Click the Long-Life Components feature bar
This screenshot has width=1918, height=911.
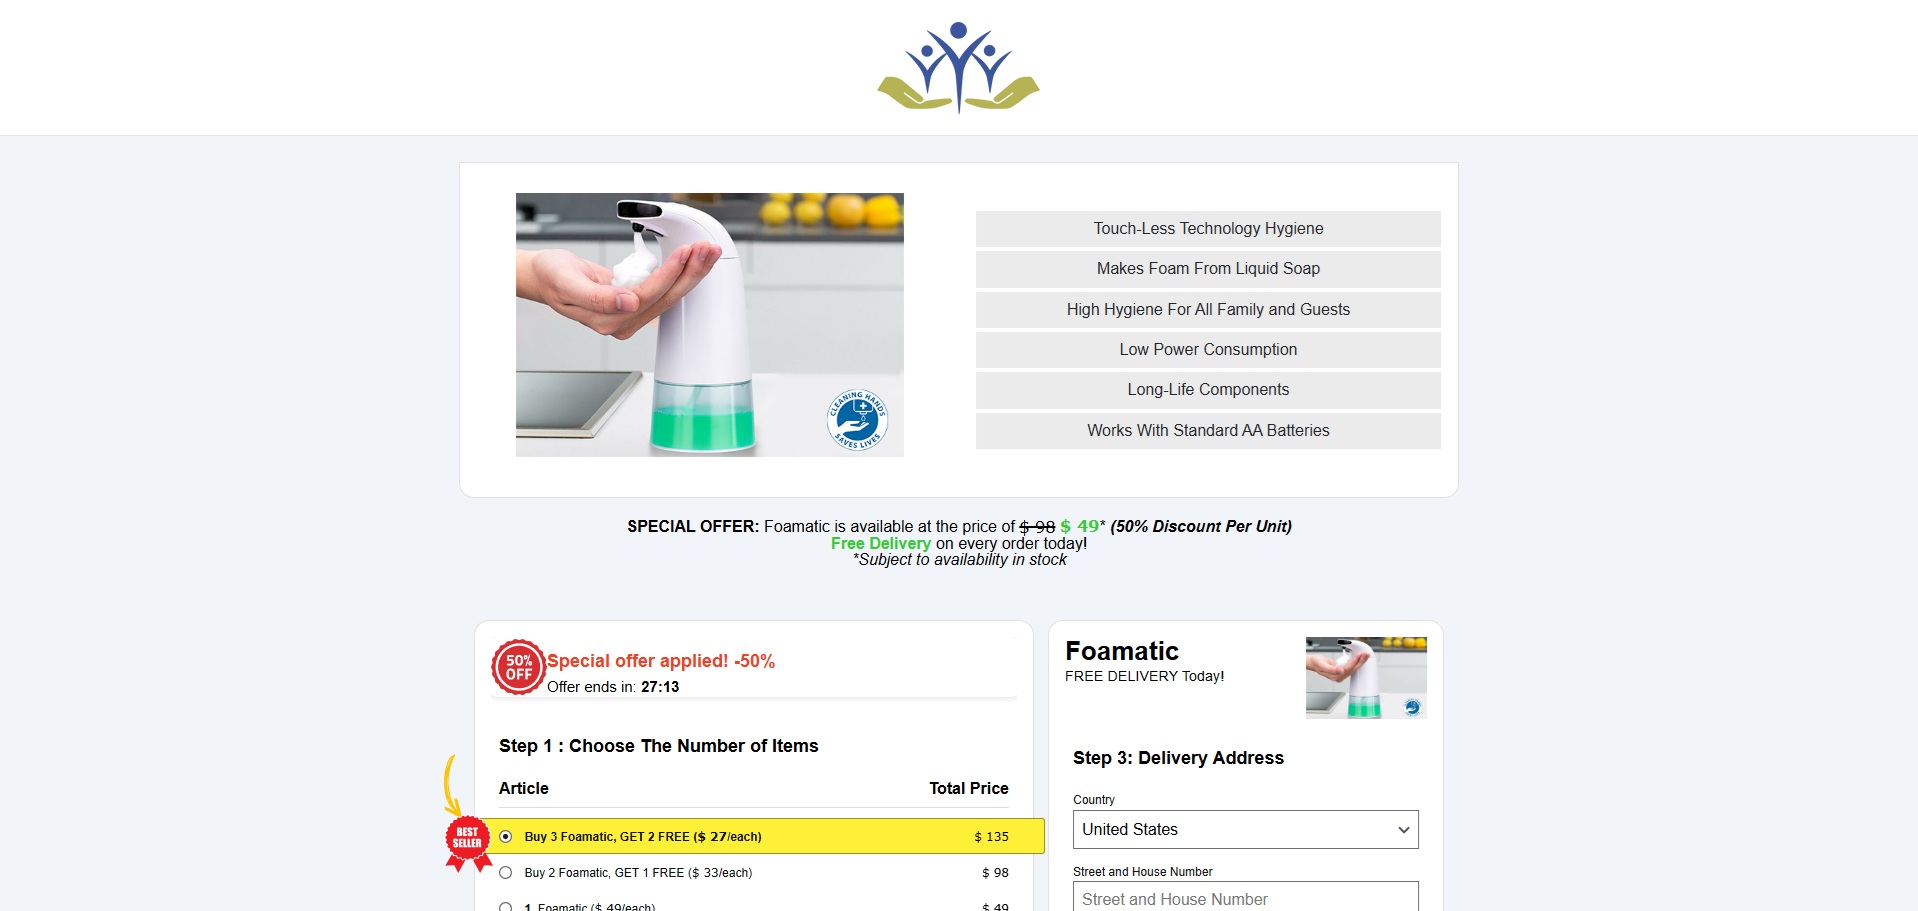[x=1208, y=390]
